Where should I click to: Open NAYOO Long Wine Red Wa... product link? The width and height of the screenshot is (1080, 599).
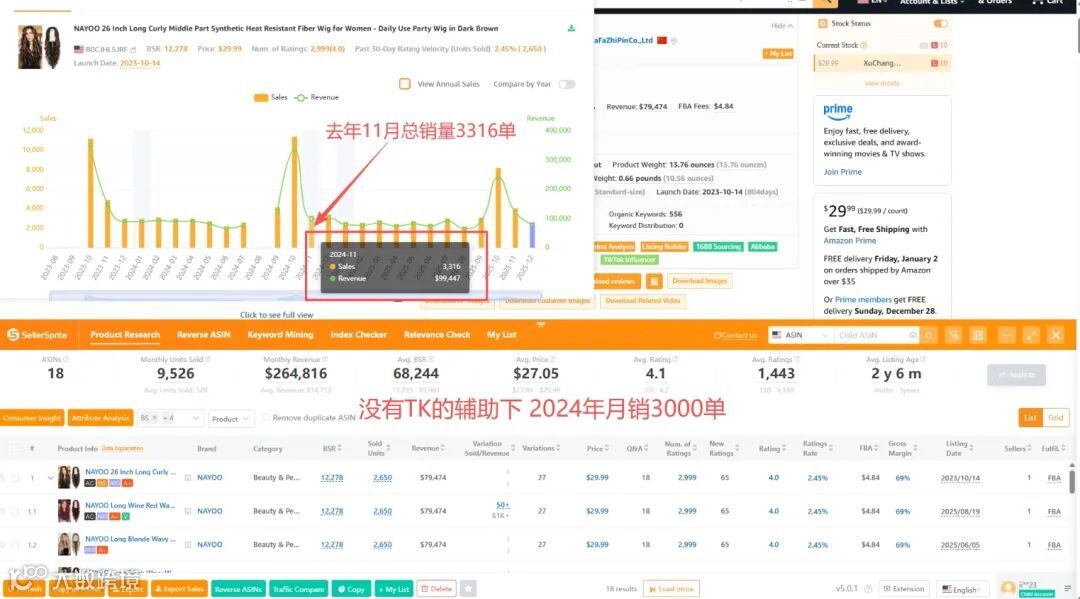(x=129, y=505)
